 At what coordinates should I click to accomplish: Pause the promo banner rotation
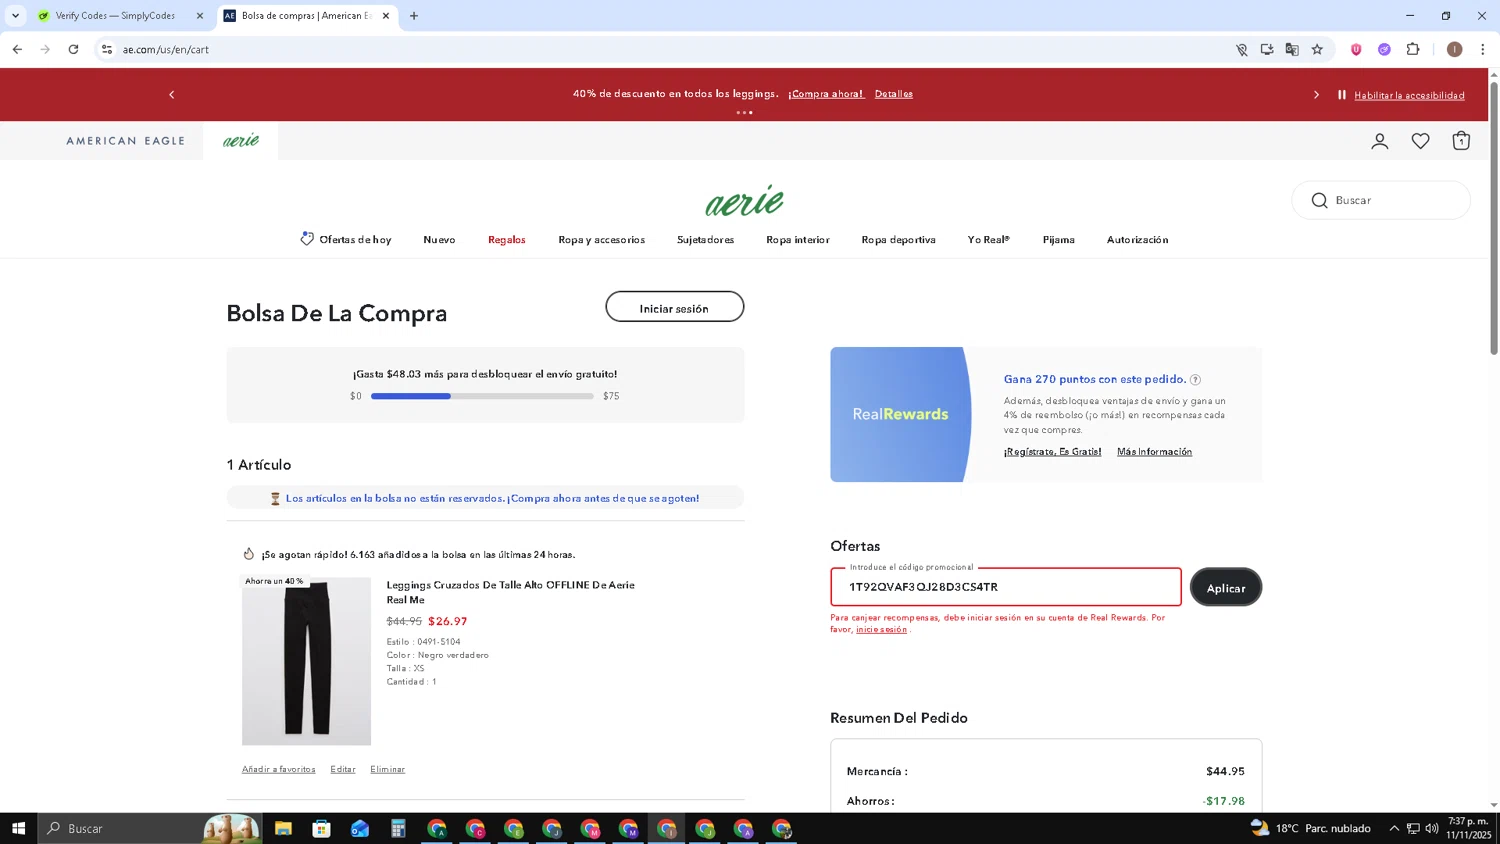[x=1342, y=95]
